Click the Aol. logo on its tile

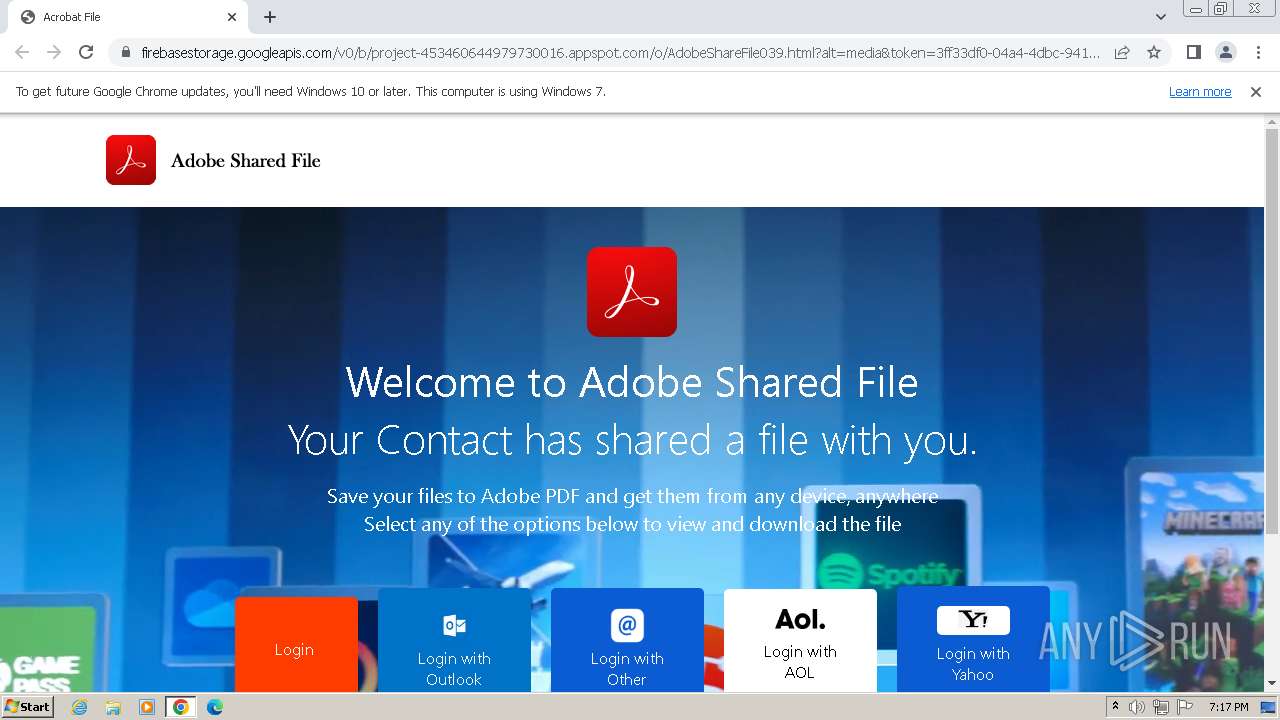pos(800,620)
